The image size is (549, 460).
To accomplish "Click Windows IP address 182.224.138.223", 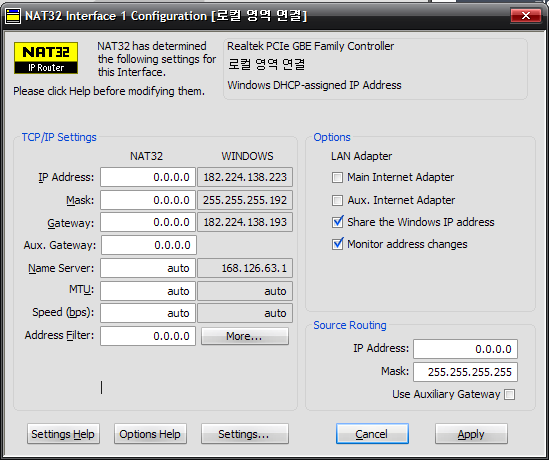I will coord(245,177).
